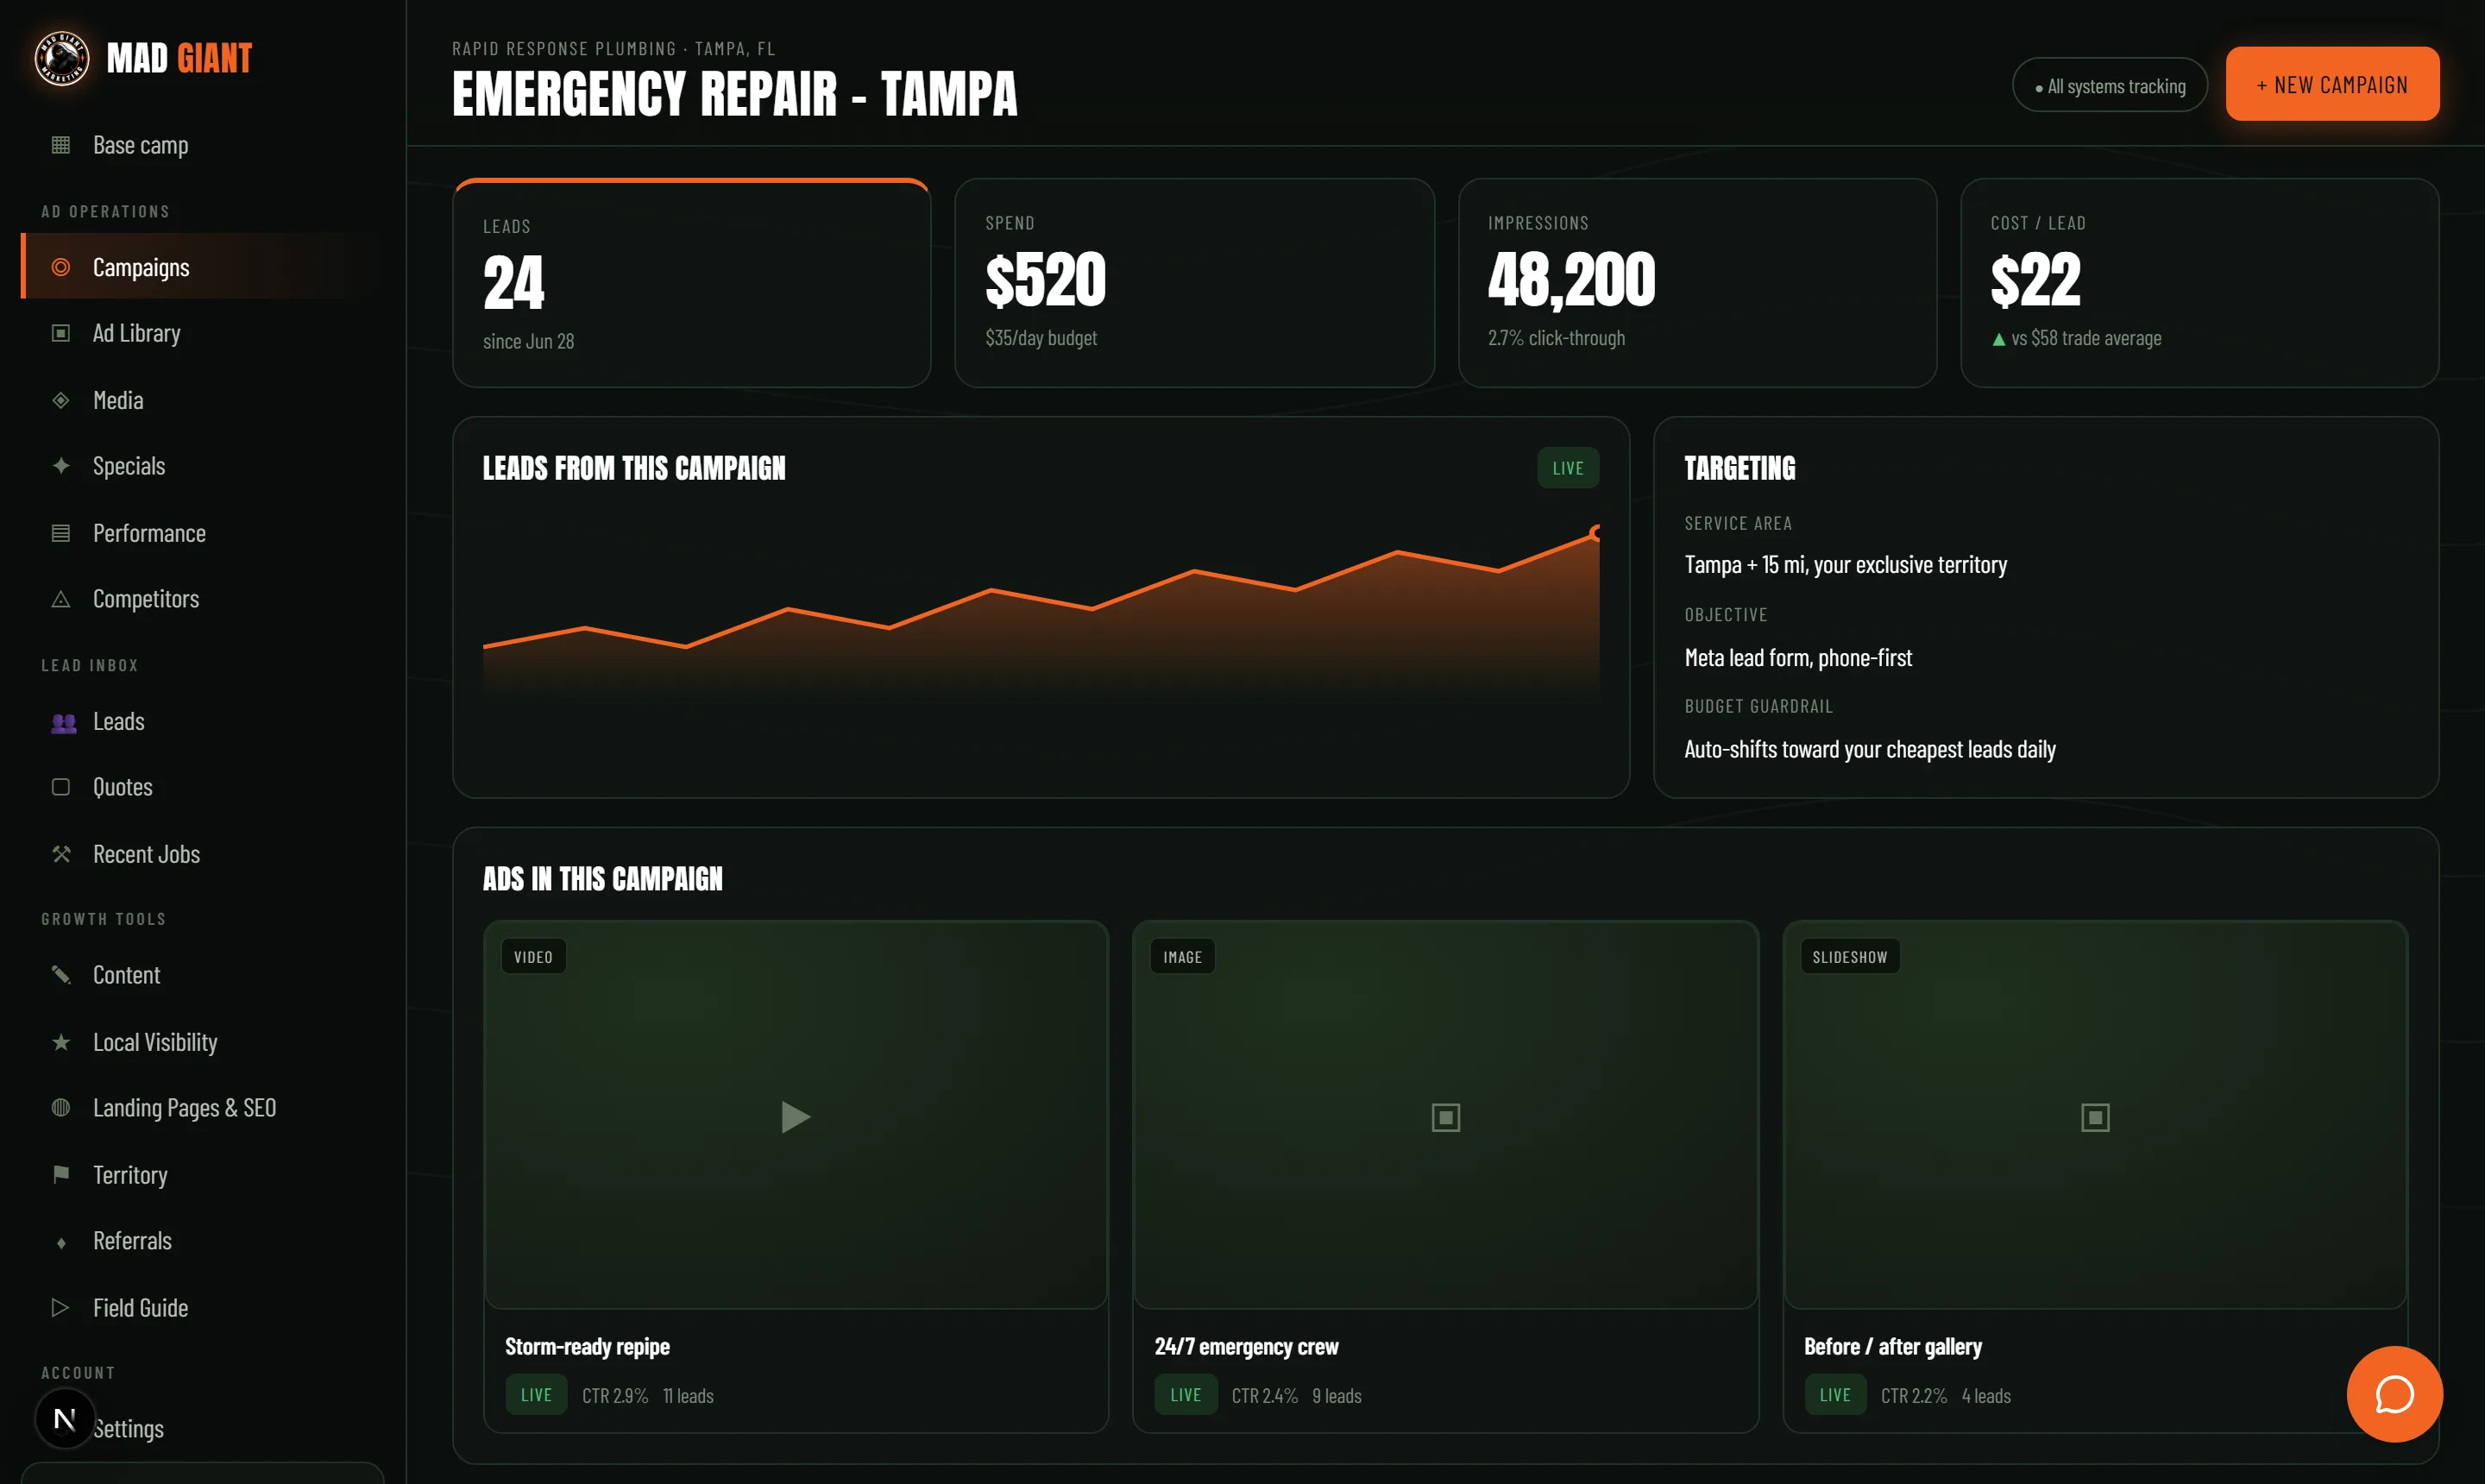Click the All systems tracking status pill
Viewport: 2485px width, 1484px height.
coord(2109,86)
